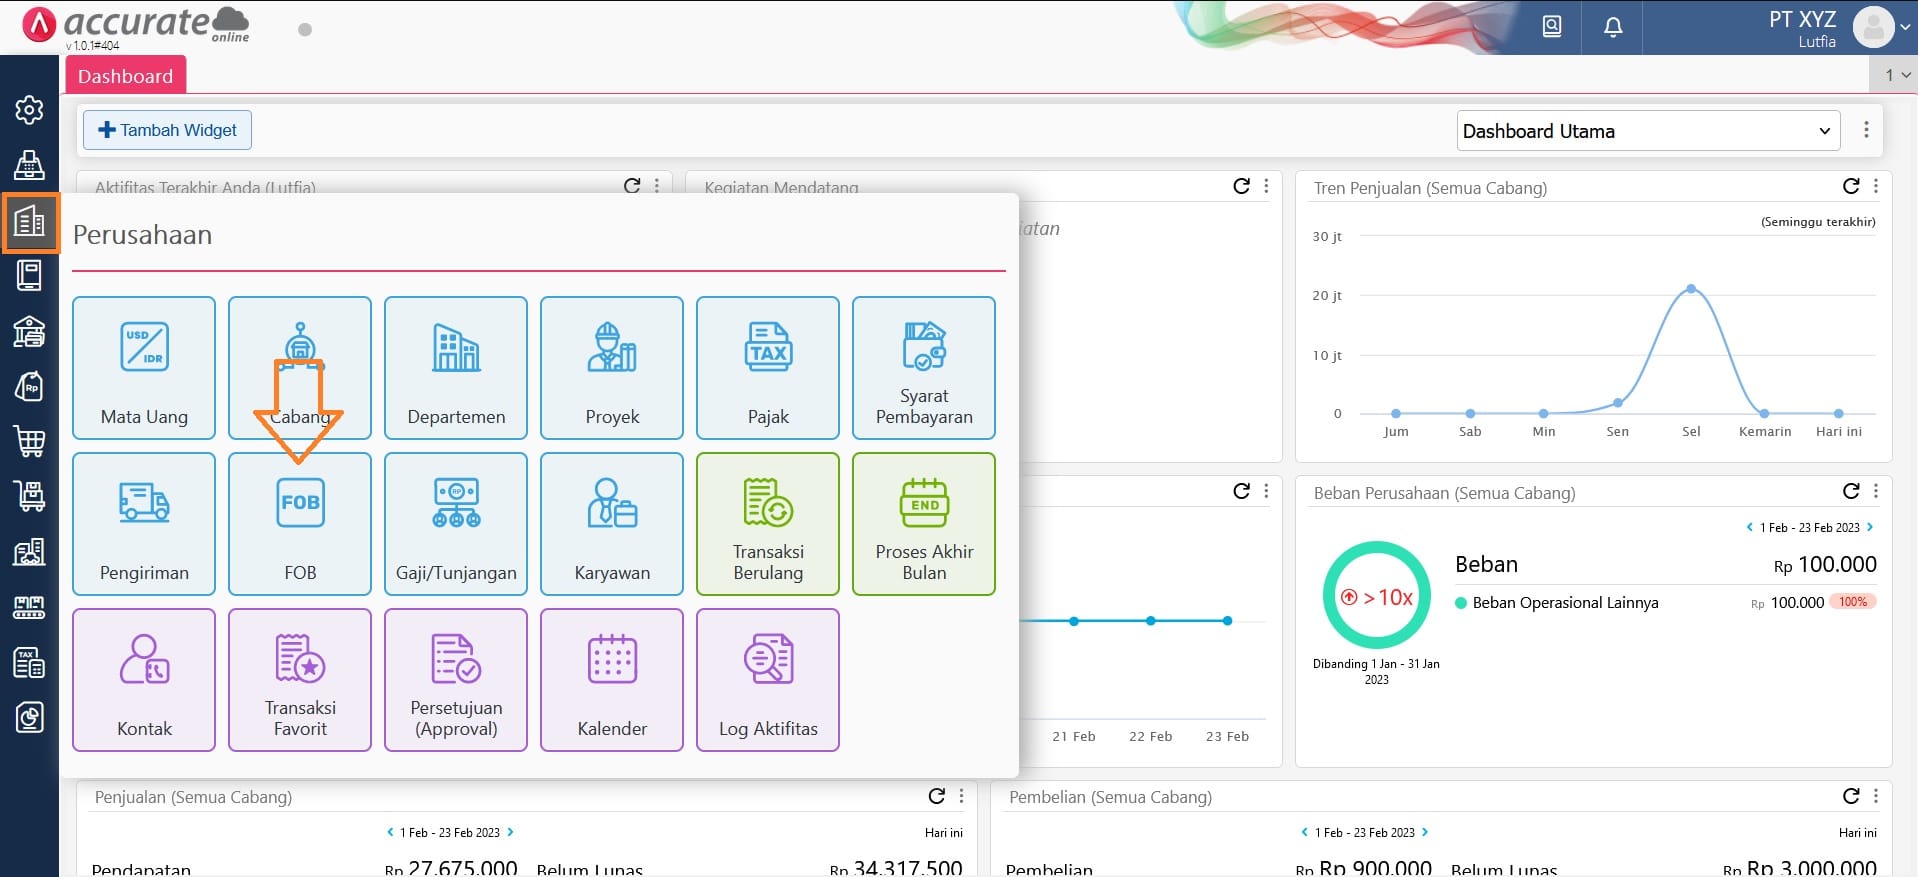Click the FOB menu tile
The height and width of the screenshot is (877, 1918).
[300, 524]
